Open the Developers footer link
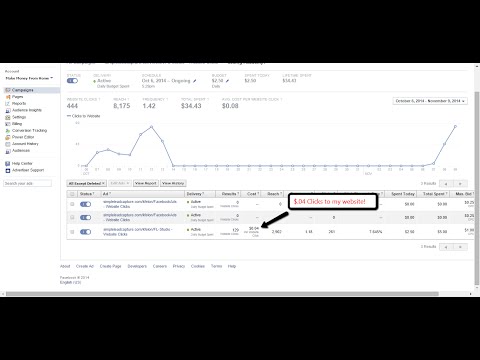This screenshot has width=480, height=360. [137, 266]
